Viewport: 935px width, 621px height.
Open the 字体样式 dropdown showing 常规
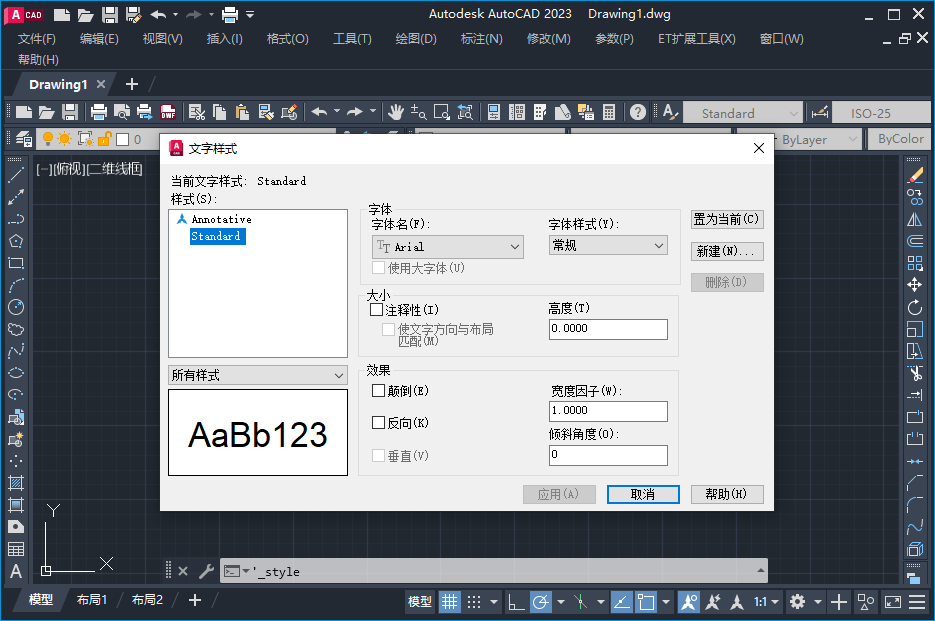657,244
